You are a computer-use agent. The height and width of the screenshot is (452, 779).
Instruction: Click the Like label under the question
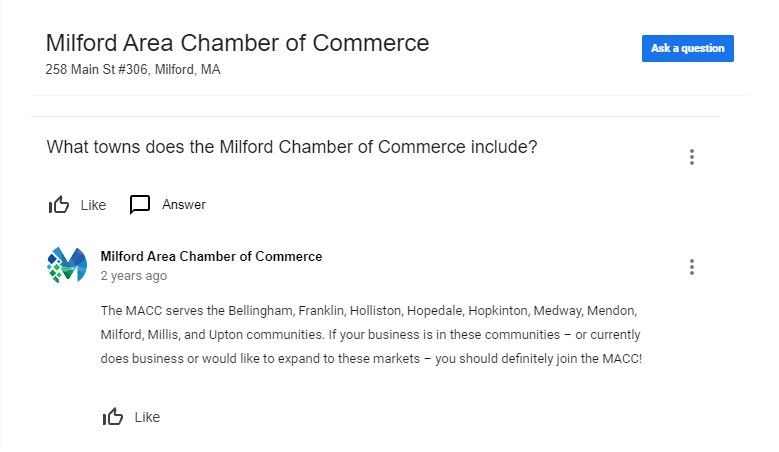93,205
